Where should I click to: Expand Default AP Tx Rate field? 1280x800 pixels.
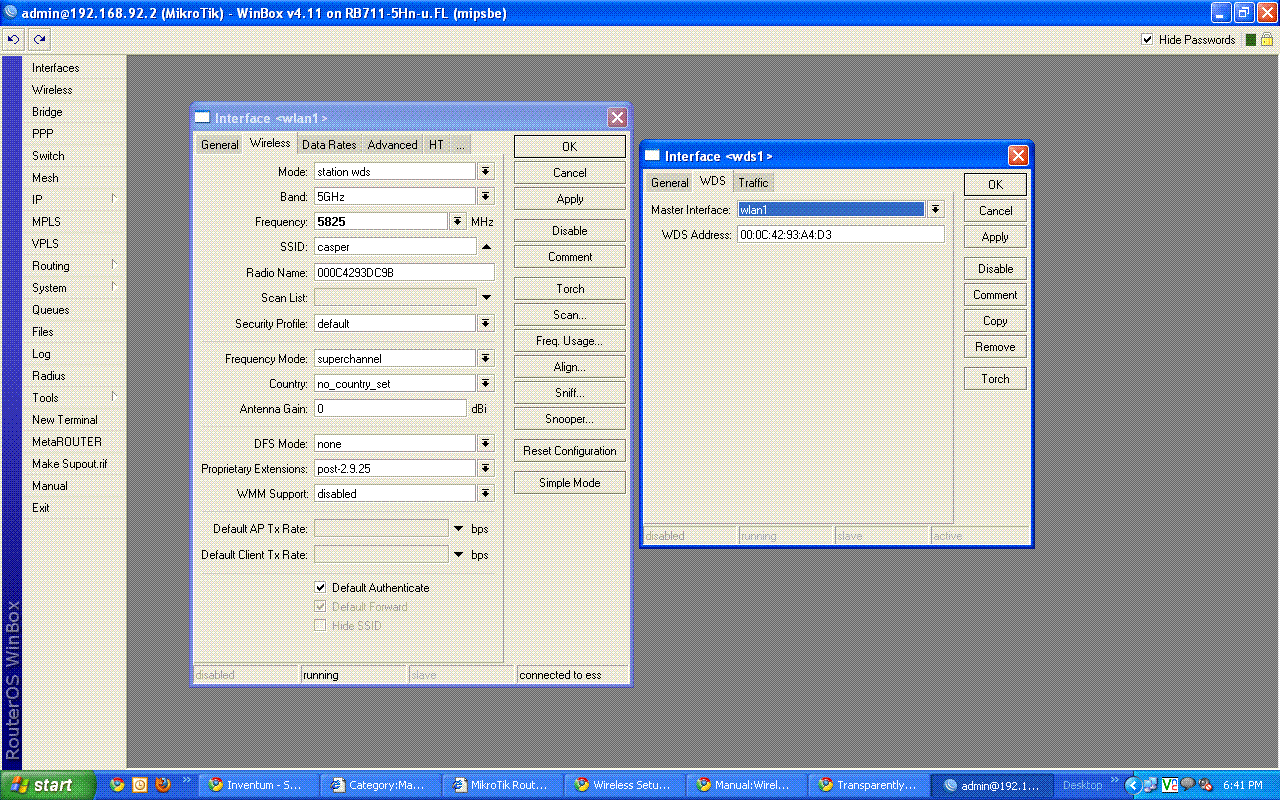(459, 529)
